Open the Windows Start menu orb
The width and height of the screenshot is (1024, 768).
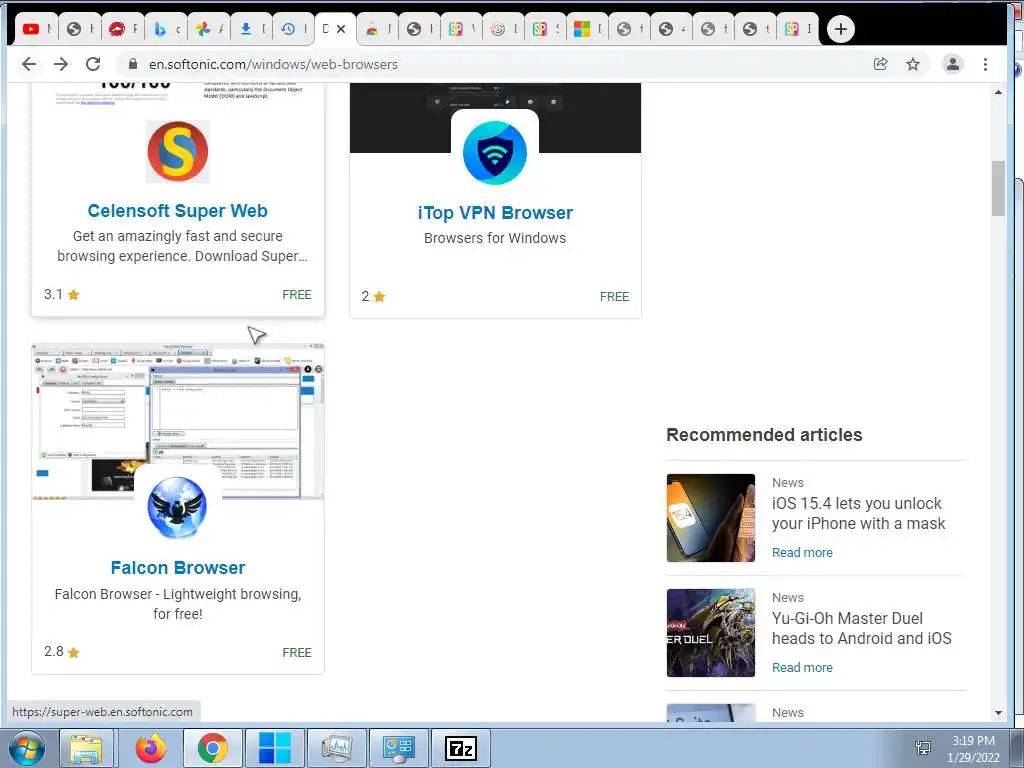pos(26,748)
